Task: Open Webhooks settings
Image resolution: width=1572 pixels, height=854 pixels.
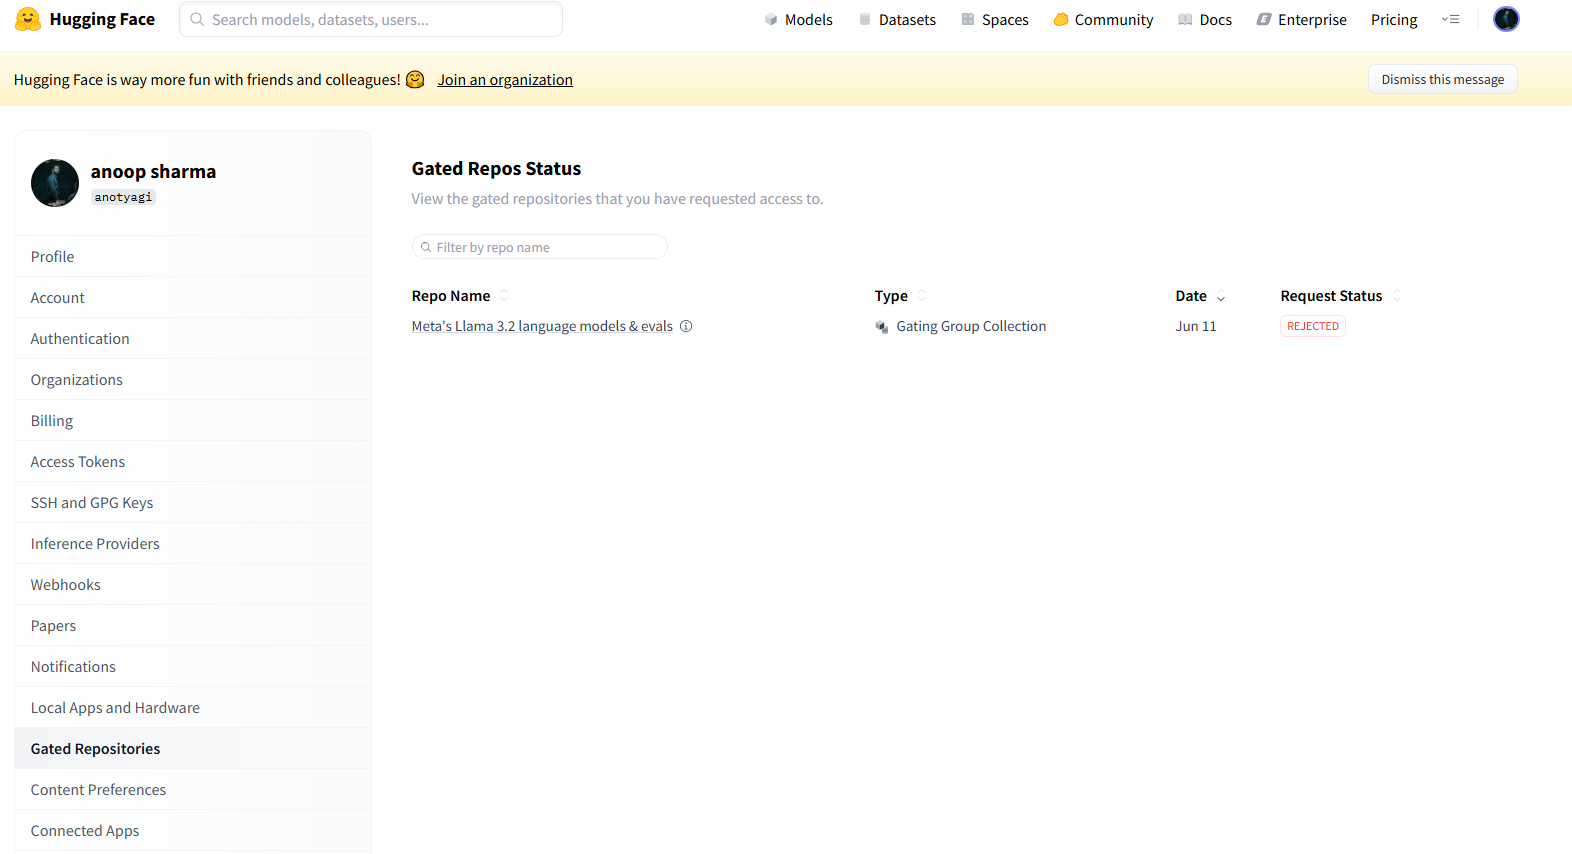Action: coord(193,585)
